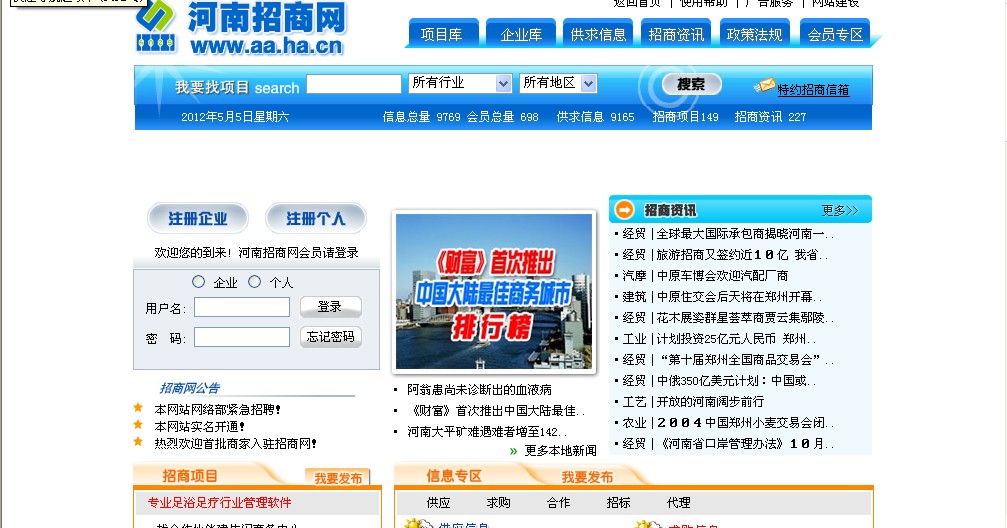Focus the 密码 input field
This screenshot has width=1007, height=528.
click(x=242, y=337)
